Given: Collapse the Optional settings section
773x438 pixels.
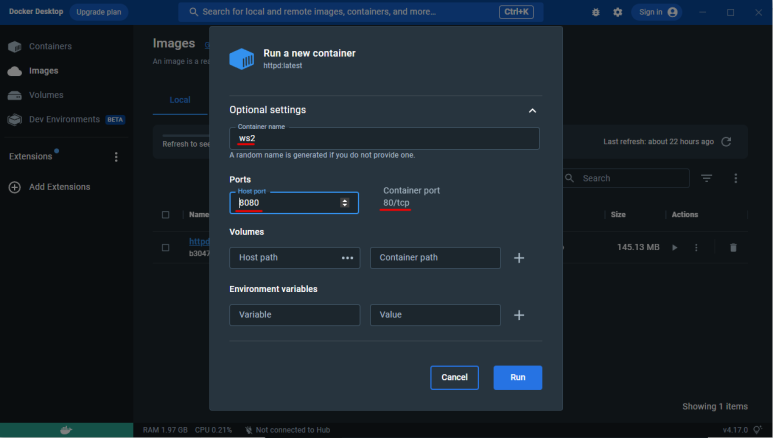Looking at the screenshot, I should tap(532, 110).
